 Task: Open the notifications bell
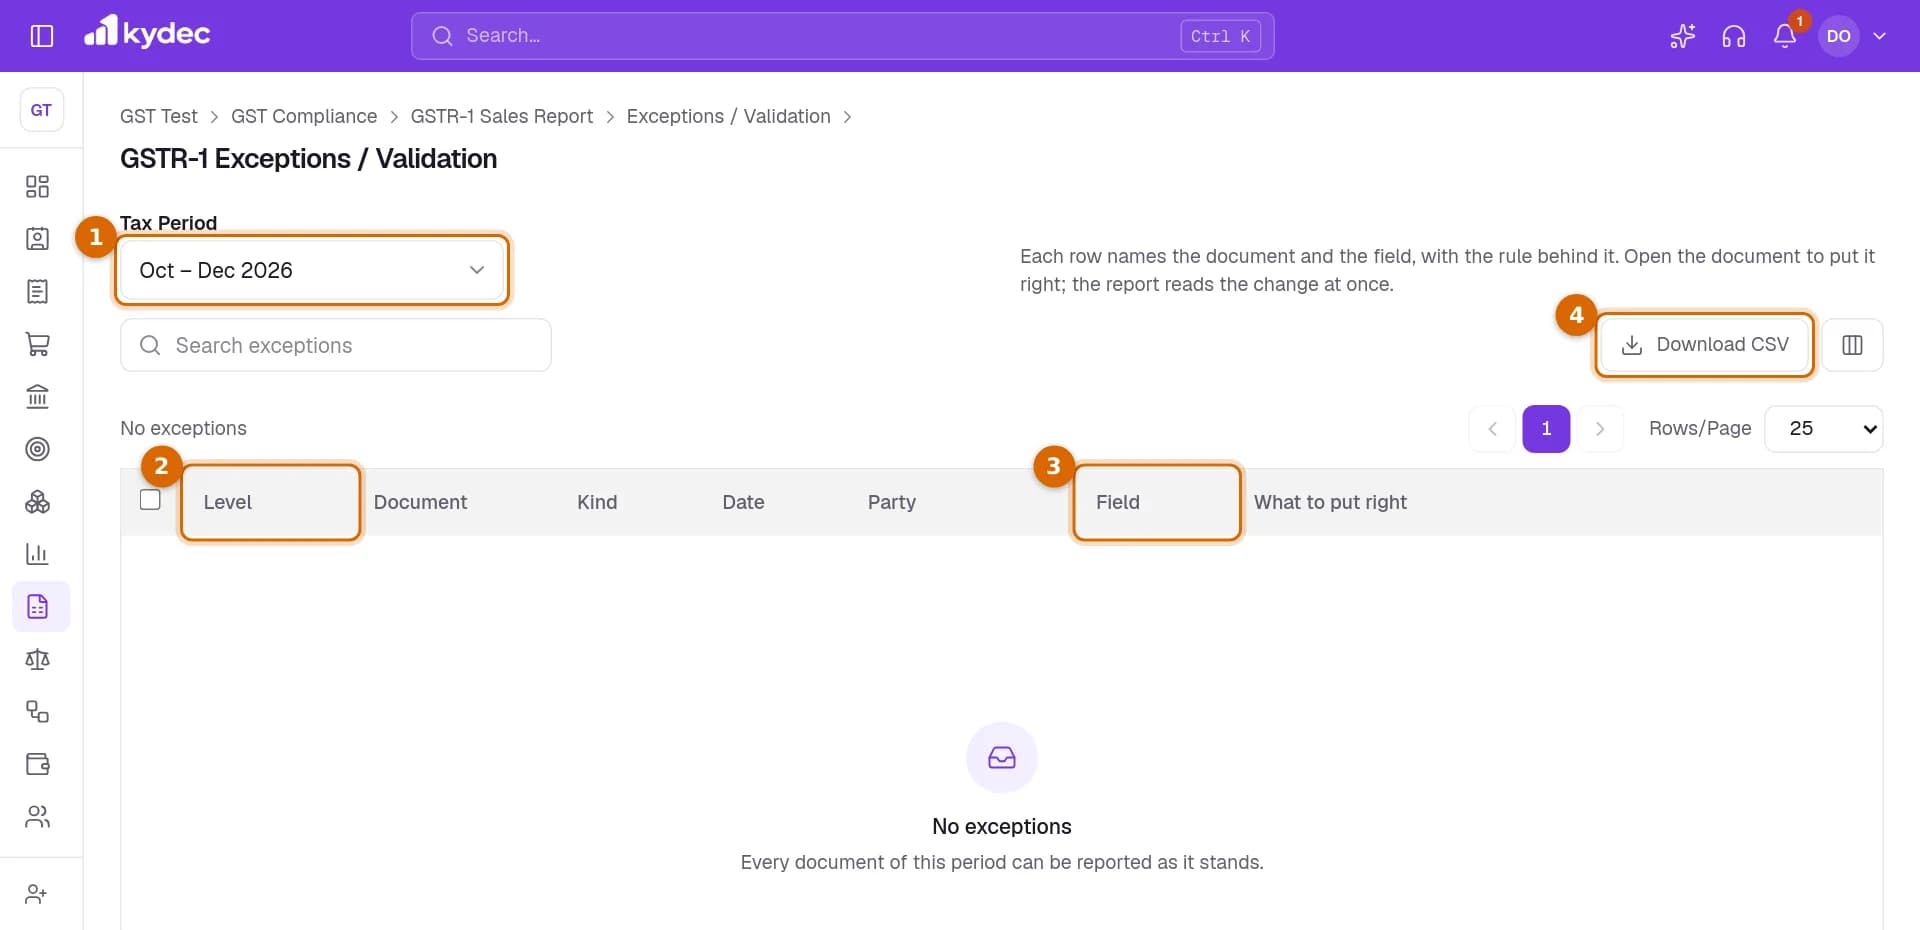(1785, 36)
